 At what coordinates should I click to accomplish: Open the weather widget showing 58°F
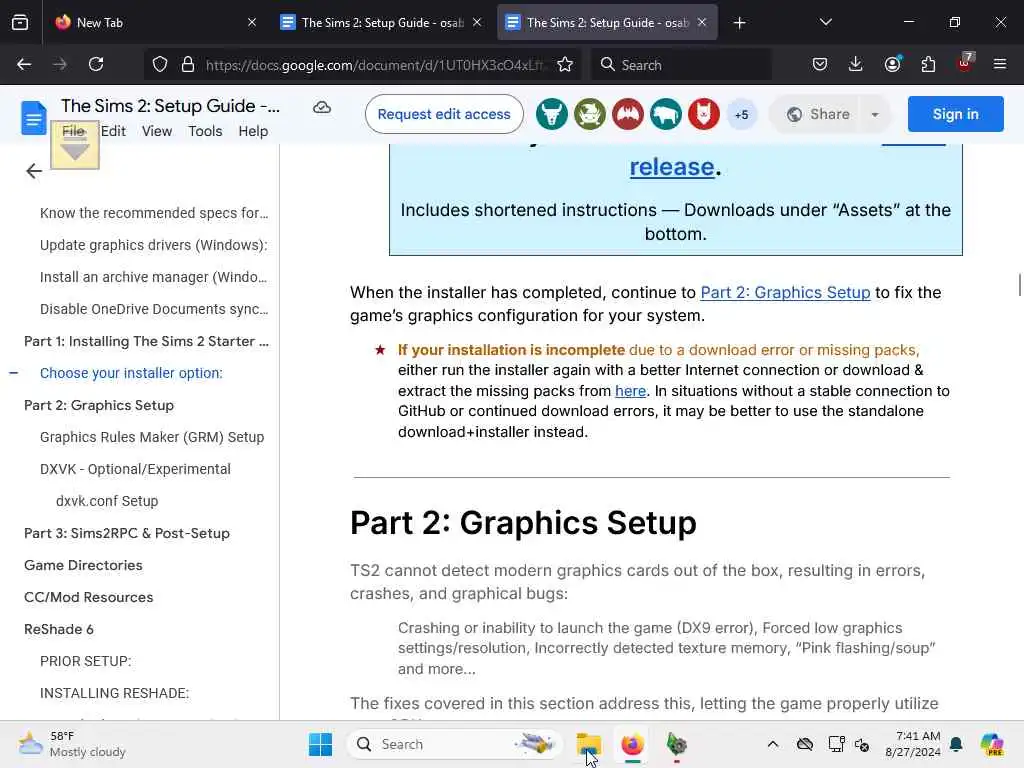tap(72, 744)
